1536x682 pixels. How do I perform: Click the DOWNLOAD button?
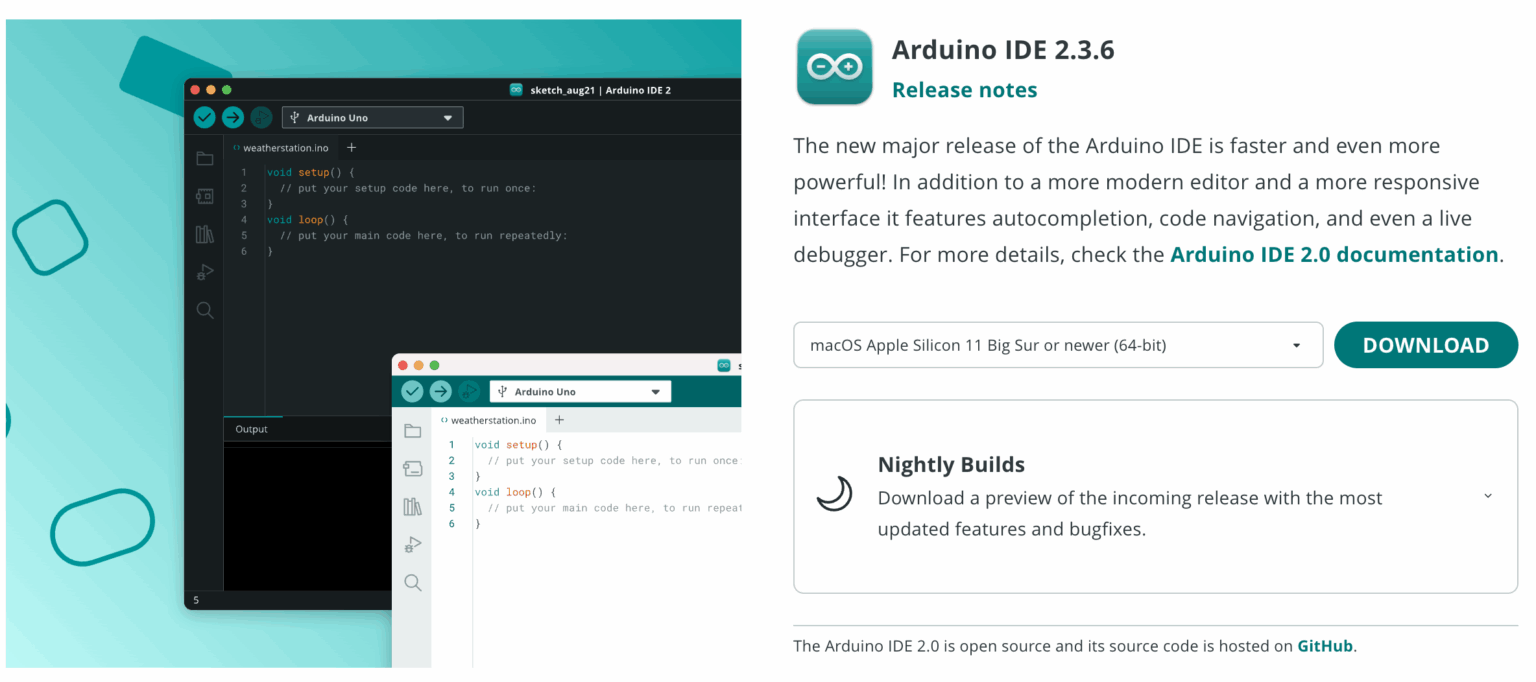point(1426,344)
